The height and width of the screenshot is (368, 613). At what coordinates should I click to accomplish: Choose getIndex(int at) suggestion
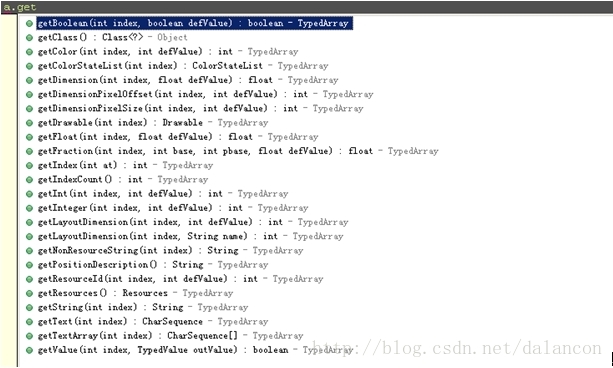coord(125,165)
